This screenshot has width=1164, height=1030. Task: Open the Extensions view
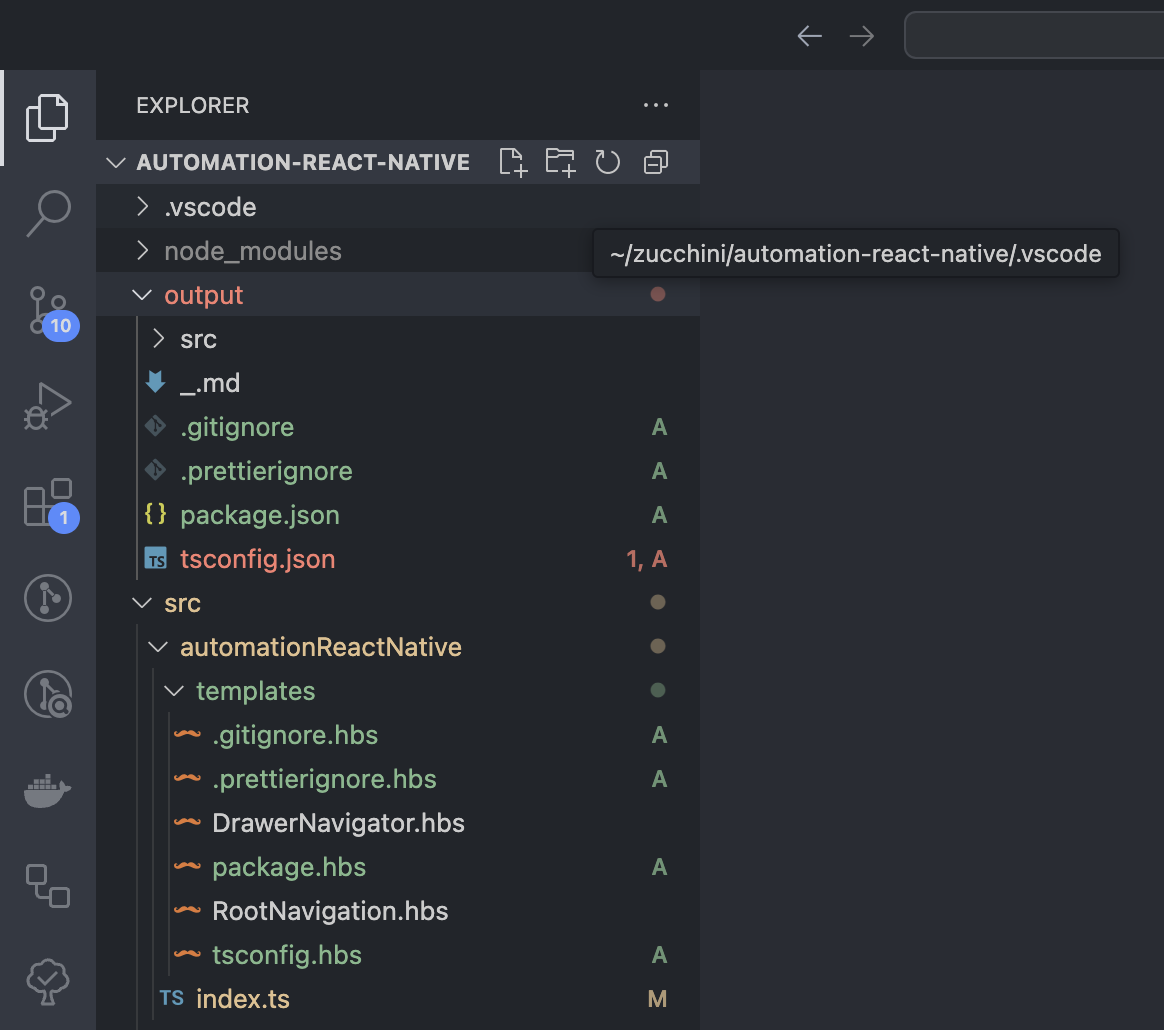48,502
